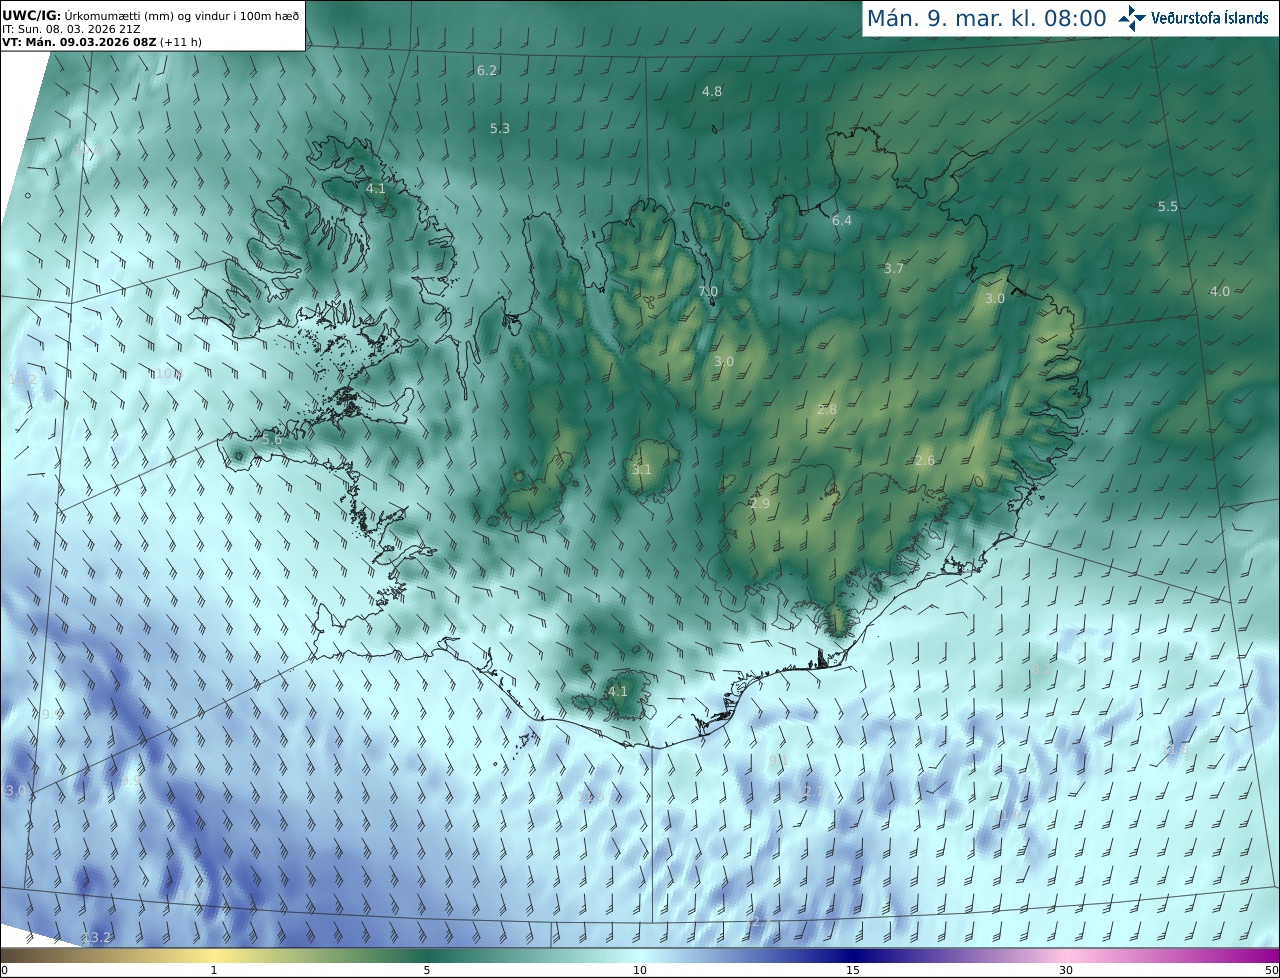The width and height of the screenshot is (1280, 978).
Task: Click the map value '5.6'
Action: pos(271,439)
